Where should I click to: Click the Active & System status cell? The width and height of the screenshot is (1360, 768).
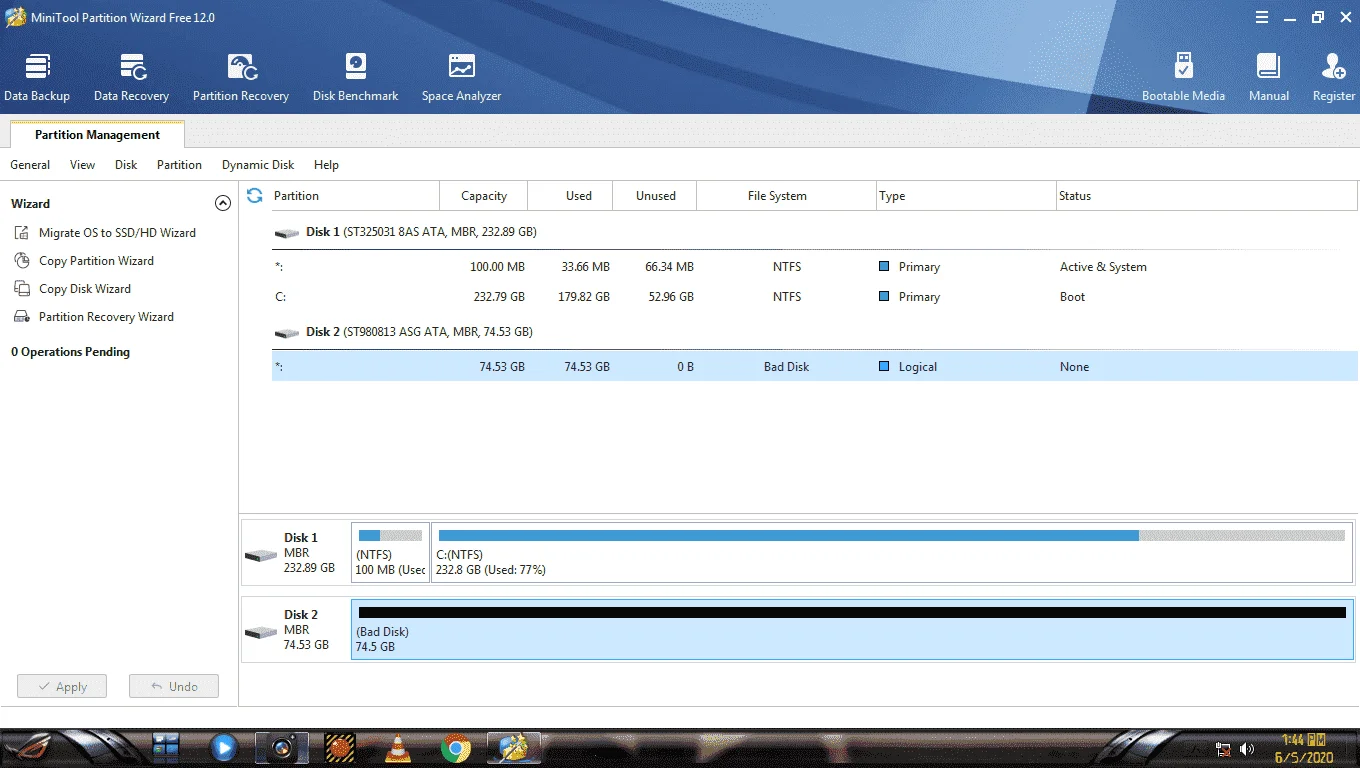(x=1103, y=267)
